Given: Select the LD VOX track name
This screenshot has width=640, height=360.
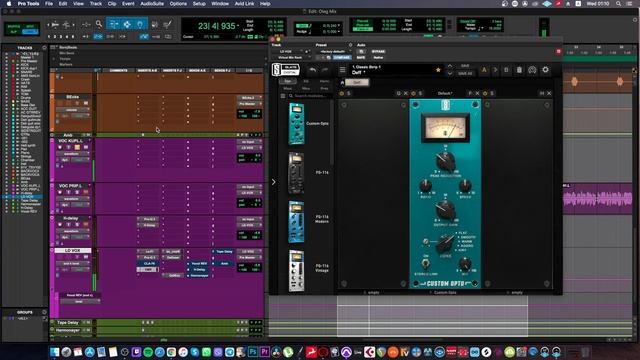Looking at the screenshot, I should [x=72, y=251].
